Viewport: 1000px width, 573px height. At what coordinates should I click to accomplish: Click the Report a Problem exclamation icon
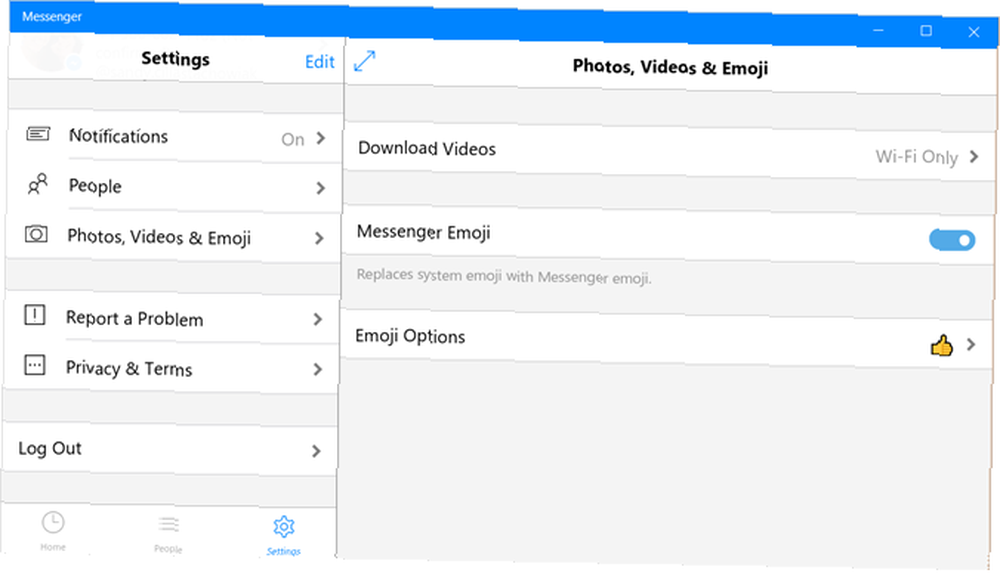(34, 315)
